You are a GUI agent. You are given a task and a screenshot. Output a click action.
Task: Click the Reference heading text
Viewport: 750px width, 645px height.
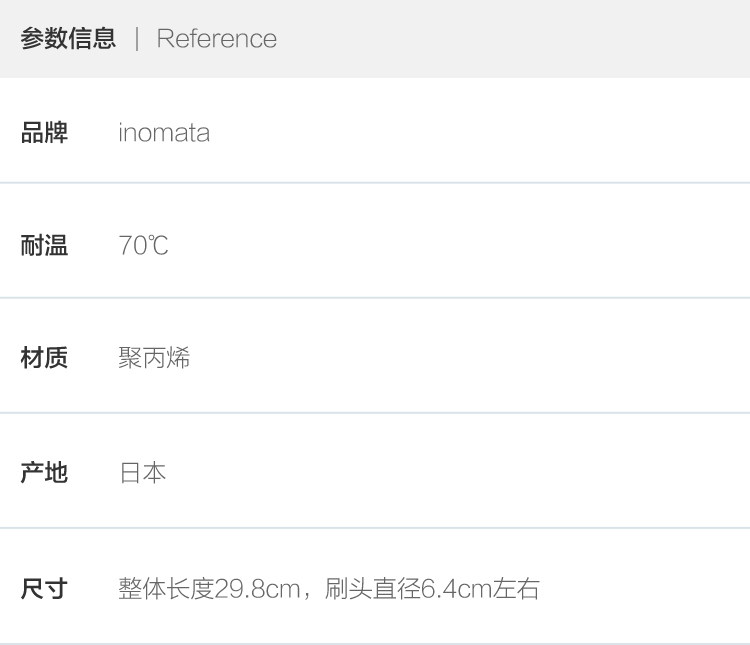217,38
